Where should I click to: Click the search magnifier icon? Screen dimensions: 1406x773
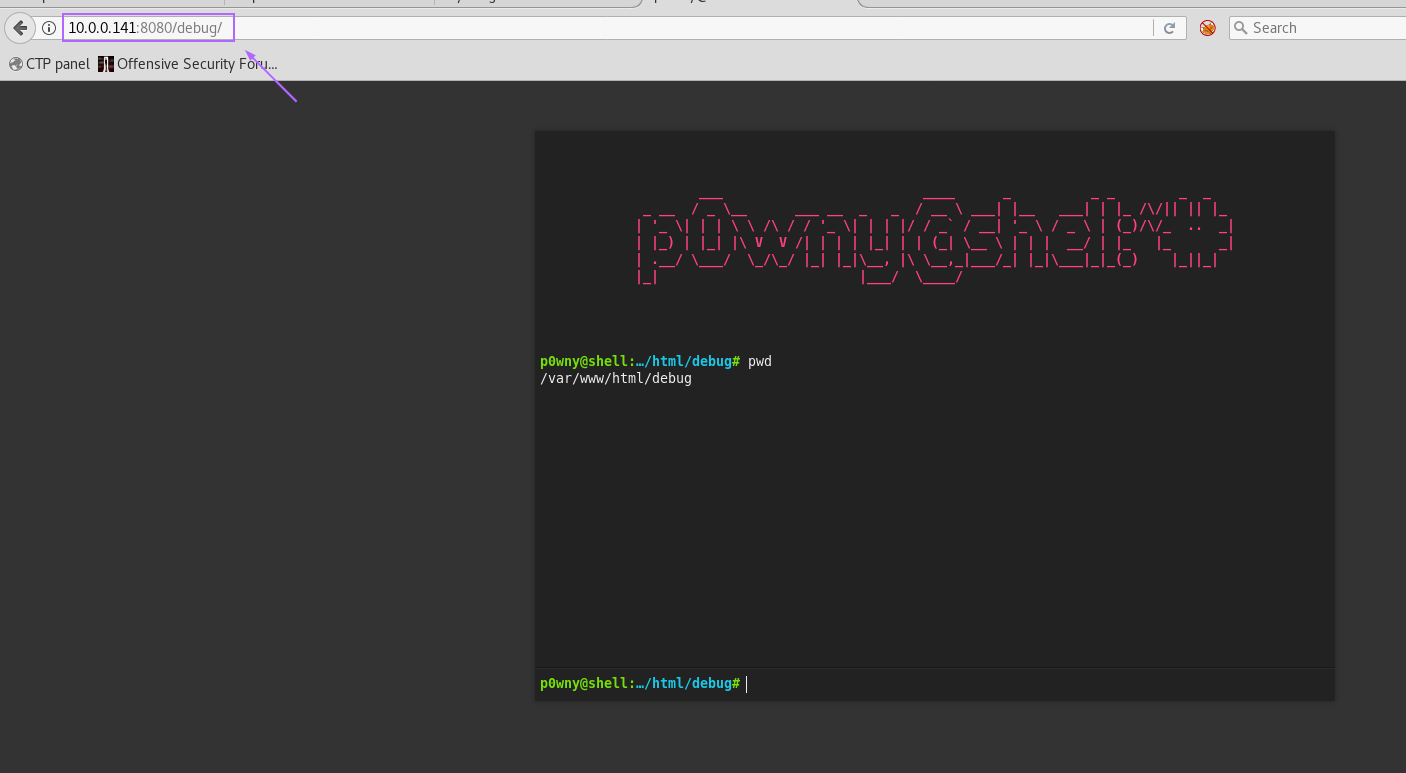pos(1241,28)
